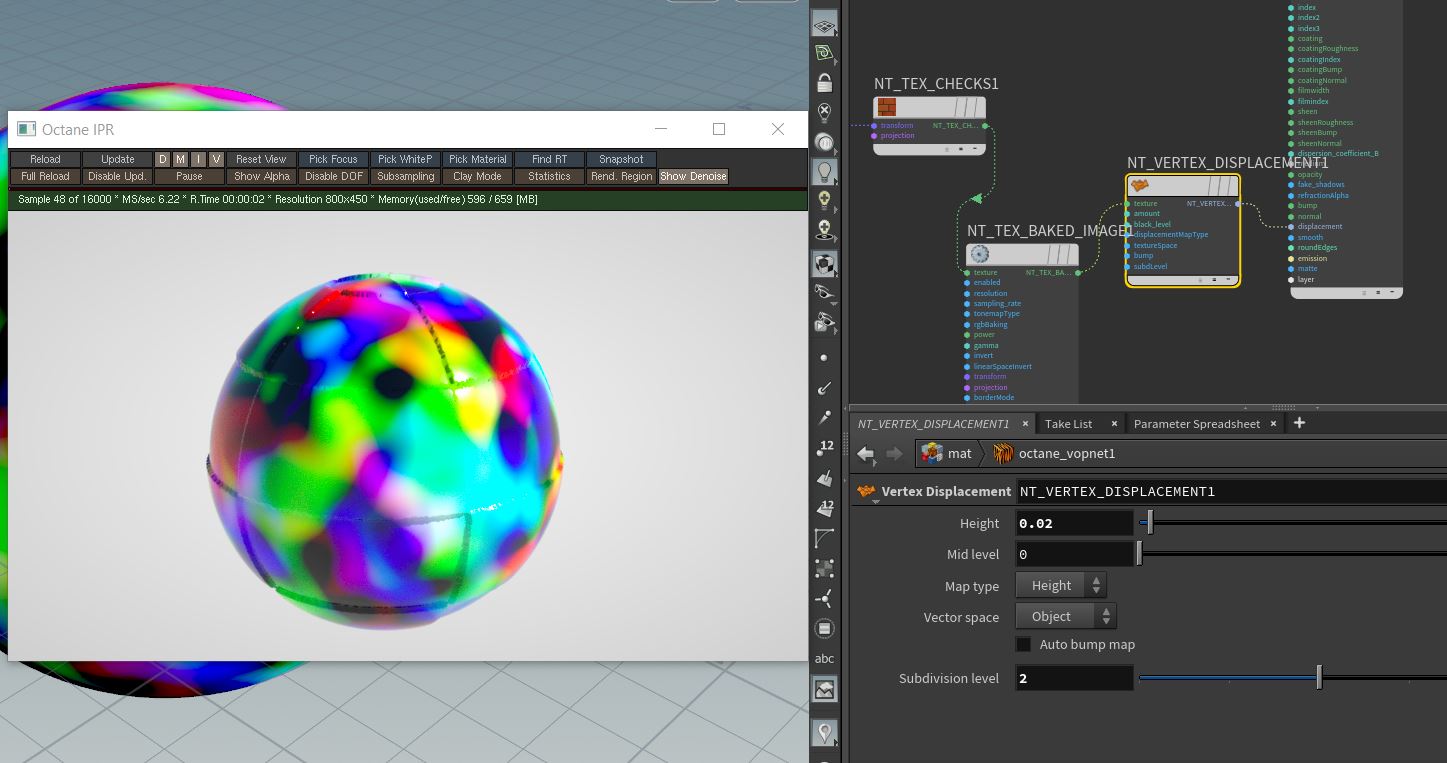Select the NT_VERTEX_DISPLACEMENT1 parameter tab
The width and height of the screenshot is (1447, 763).
[934, 424]
